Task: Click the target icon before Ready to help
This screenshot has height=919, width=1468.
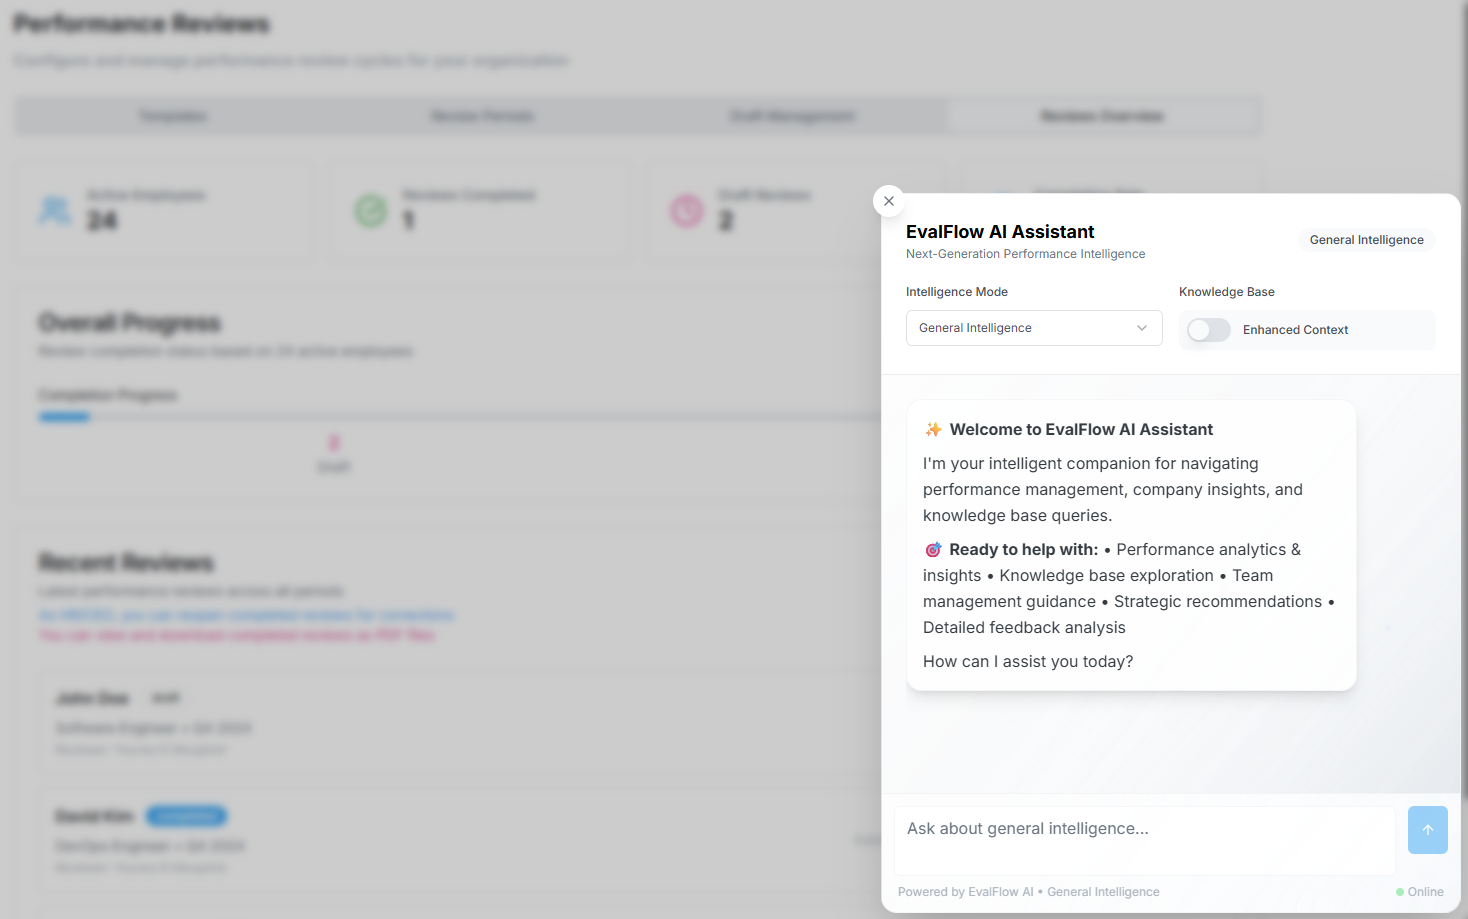Action: pos(933,550)
